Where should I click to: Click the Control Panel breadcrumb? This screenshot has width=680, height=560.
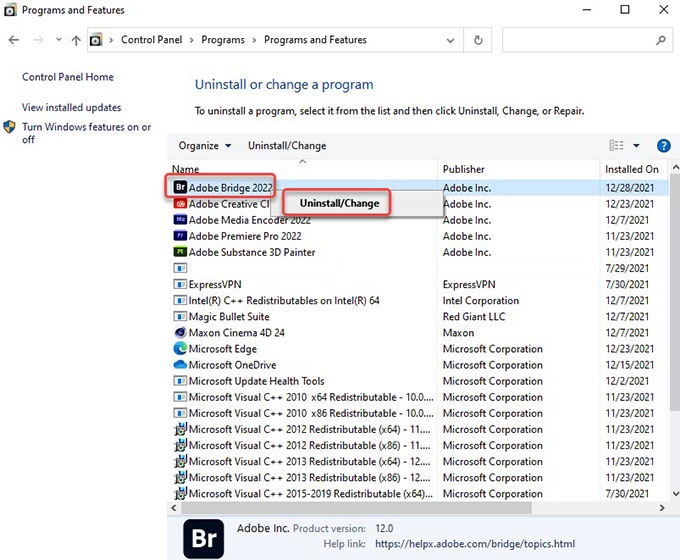tap(151, 40)
